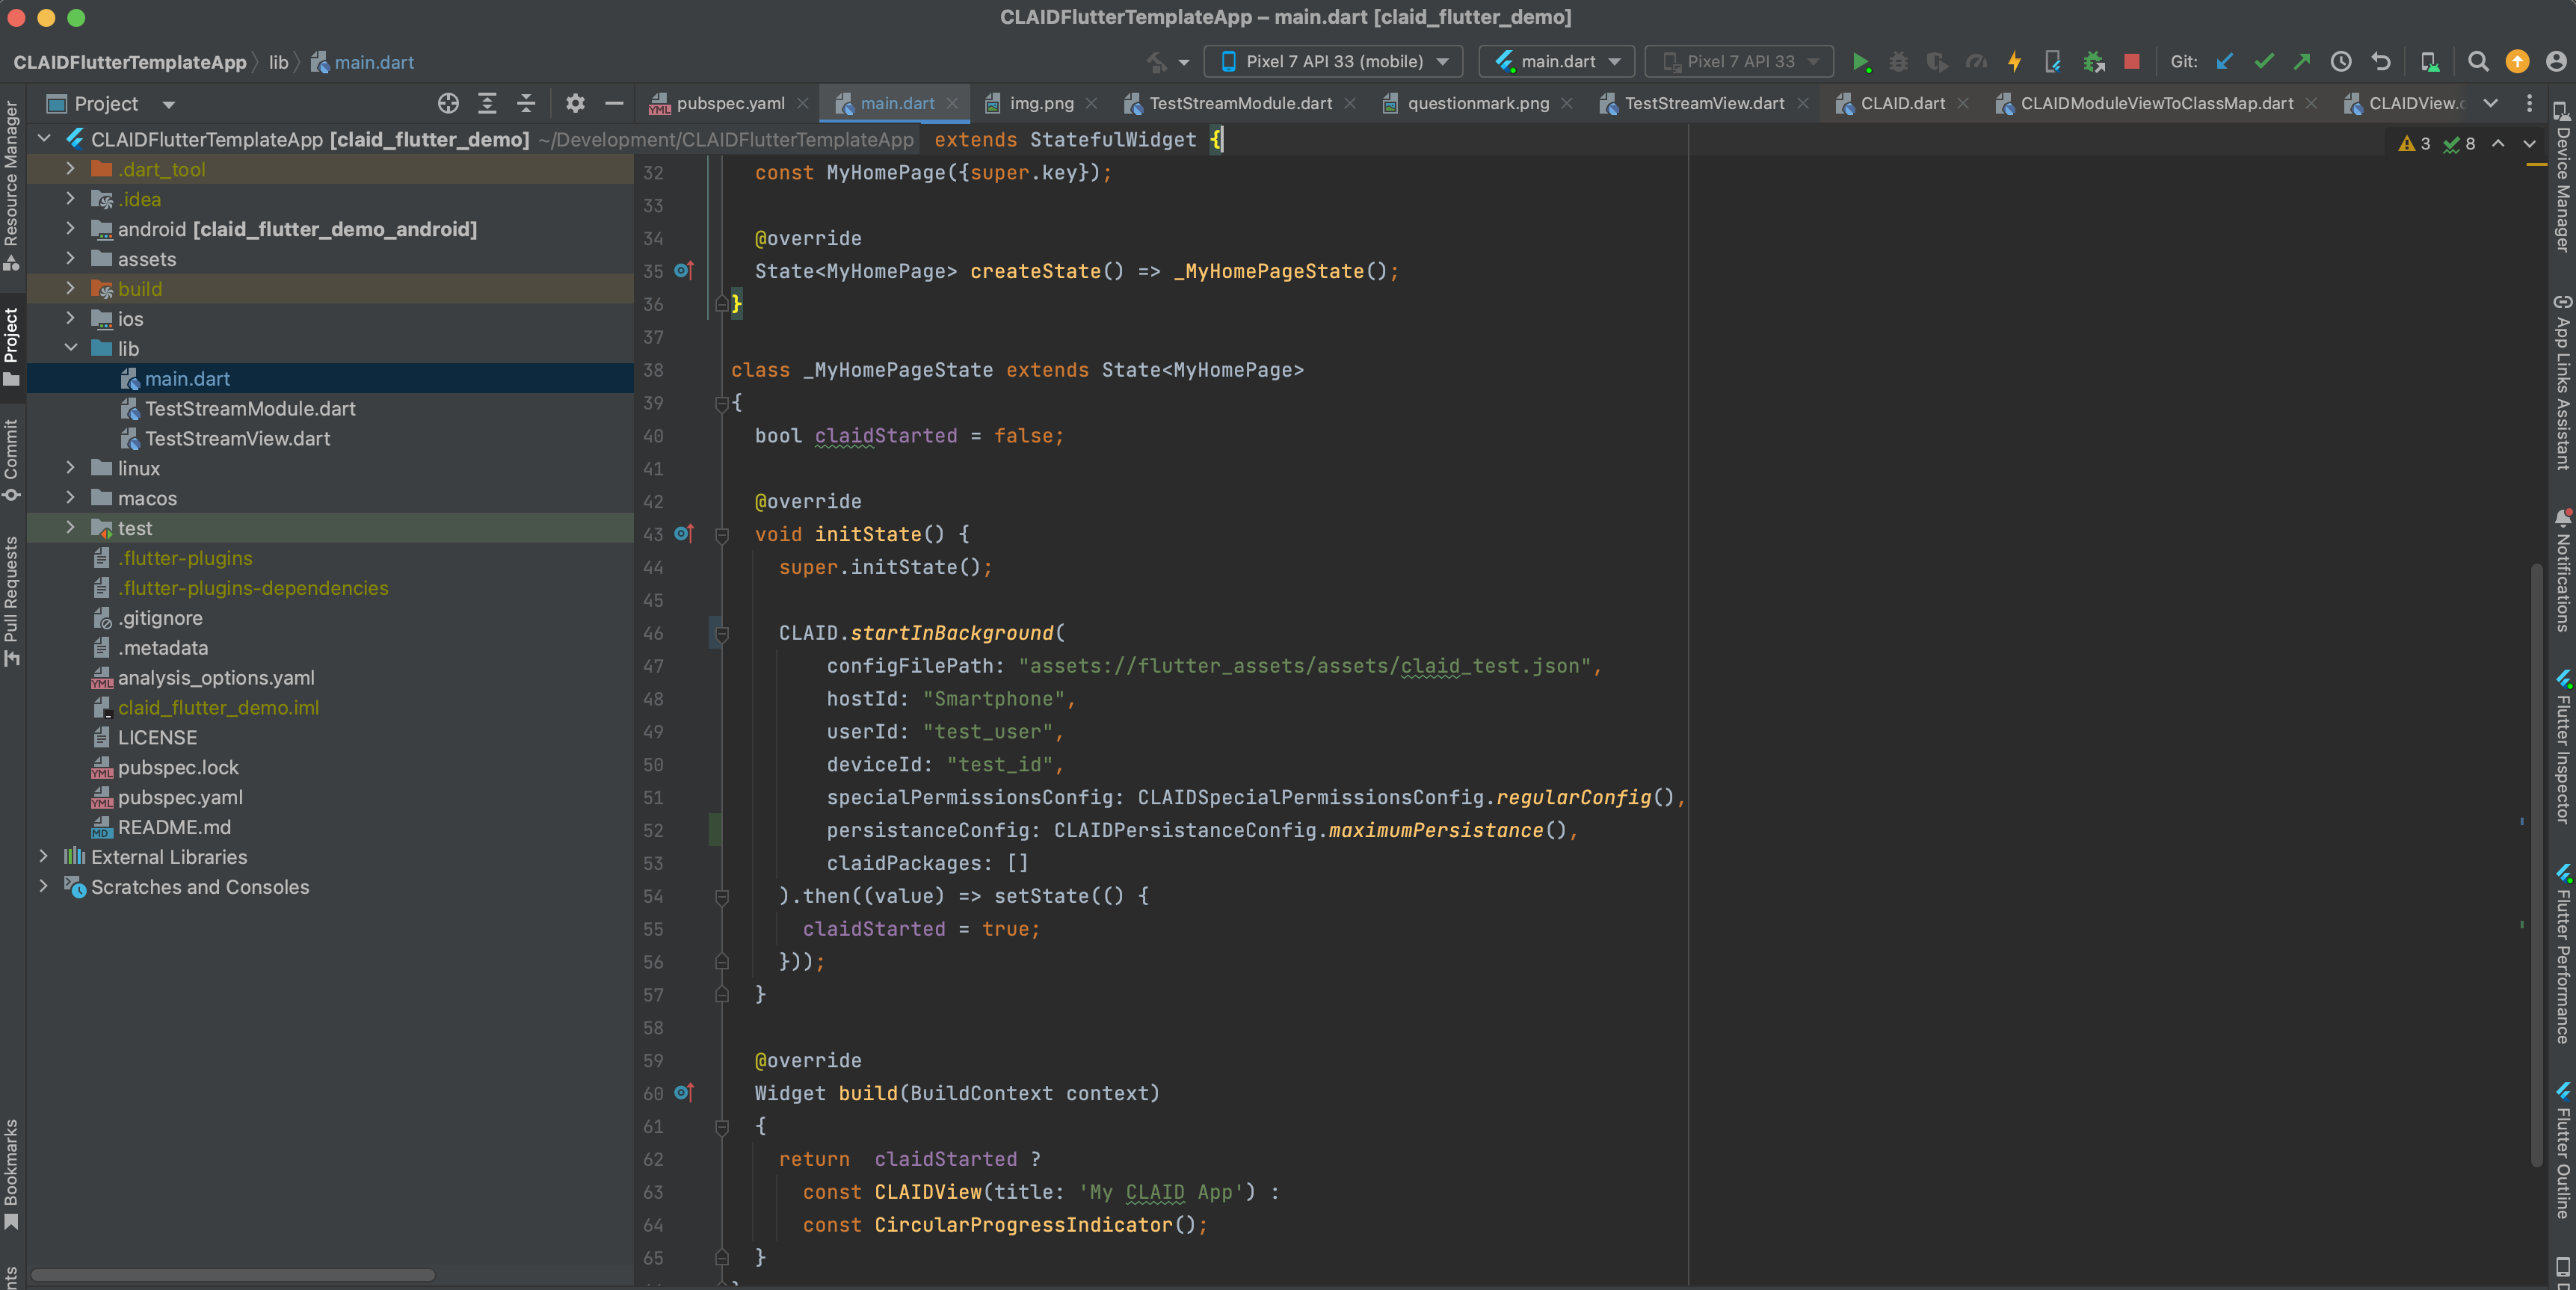Toggle the Notifications side panel
This screenshot has height=1290, width=2576.
pyautogui.click(x=2563, y=570)
